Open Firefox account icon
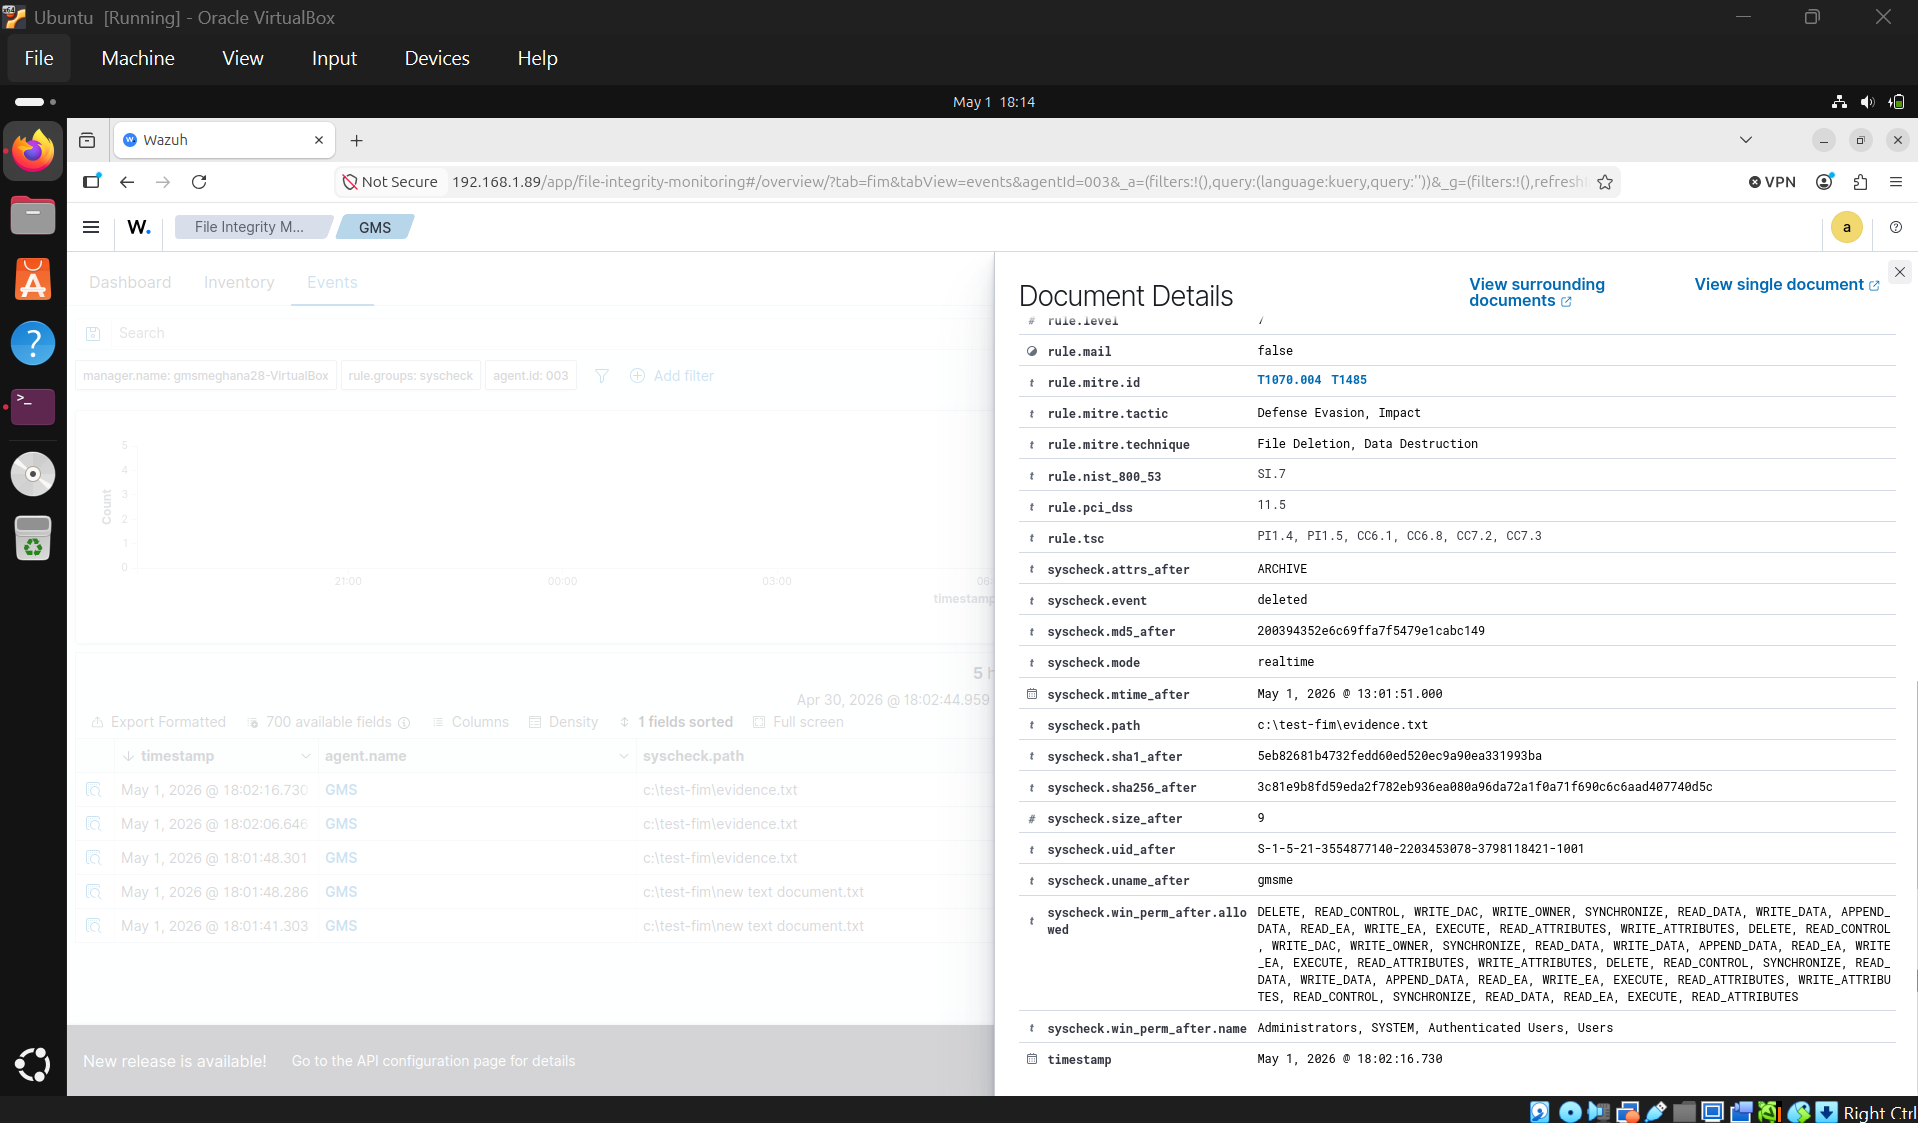1918x1123 pixels. click(x=1824, y=182)
